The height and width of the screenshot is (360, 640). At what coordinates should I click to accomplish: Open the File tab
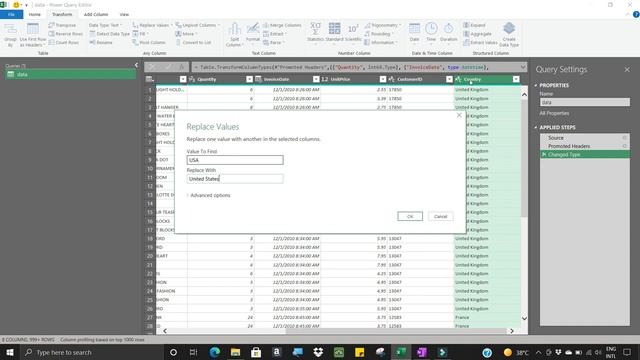(x=11, y=14)
